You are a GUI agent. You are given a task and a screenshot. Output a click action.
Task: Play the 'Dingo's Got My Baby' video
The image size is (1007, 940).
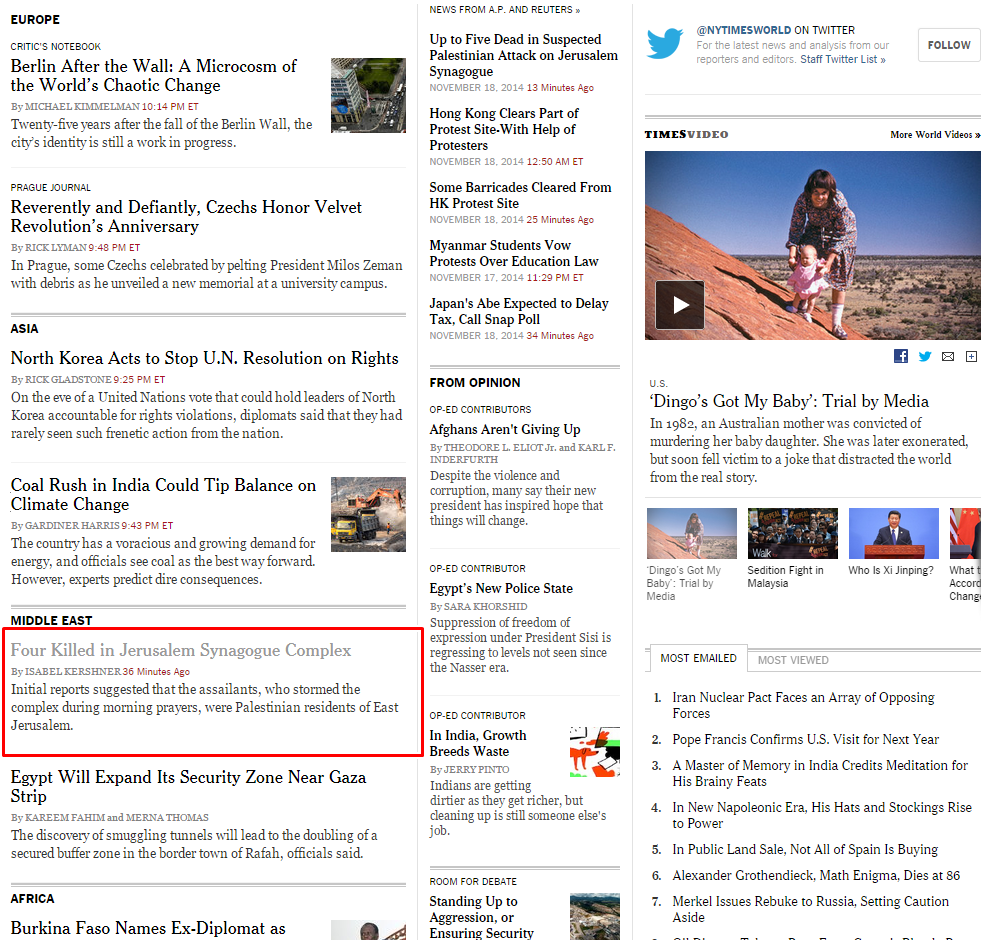click(680, 305)
